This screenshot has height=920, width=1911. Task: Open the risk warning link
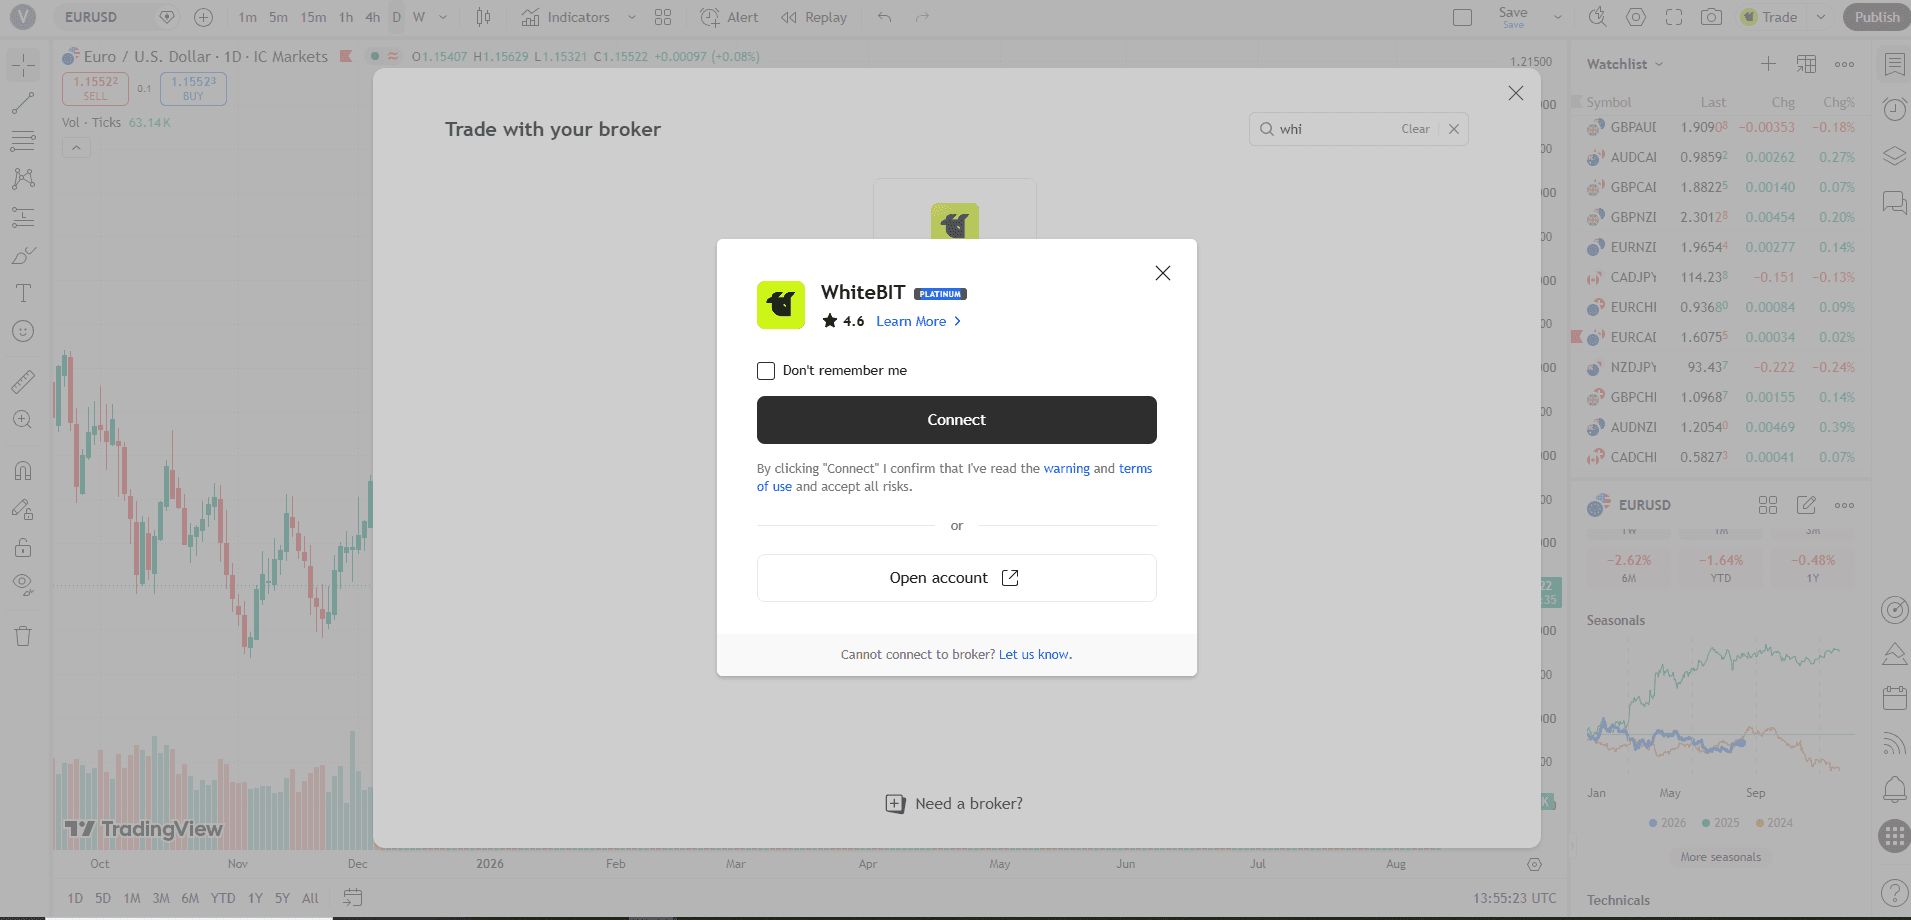[1066, 468]
